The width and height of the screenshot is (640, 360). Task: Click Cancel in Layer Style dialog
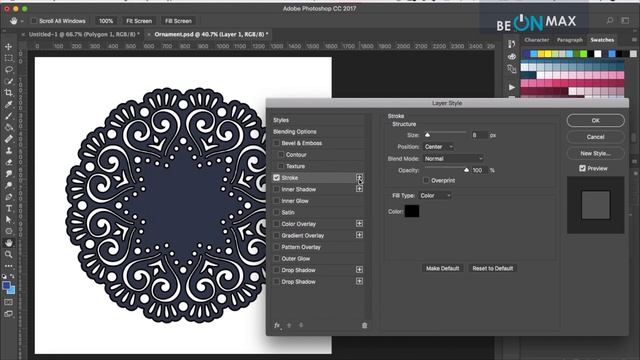596,137
